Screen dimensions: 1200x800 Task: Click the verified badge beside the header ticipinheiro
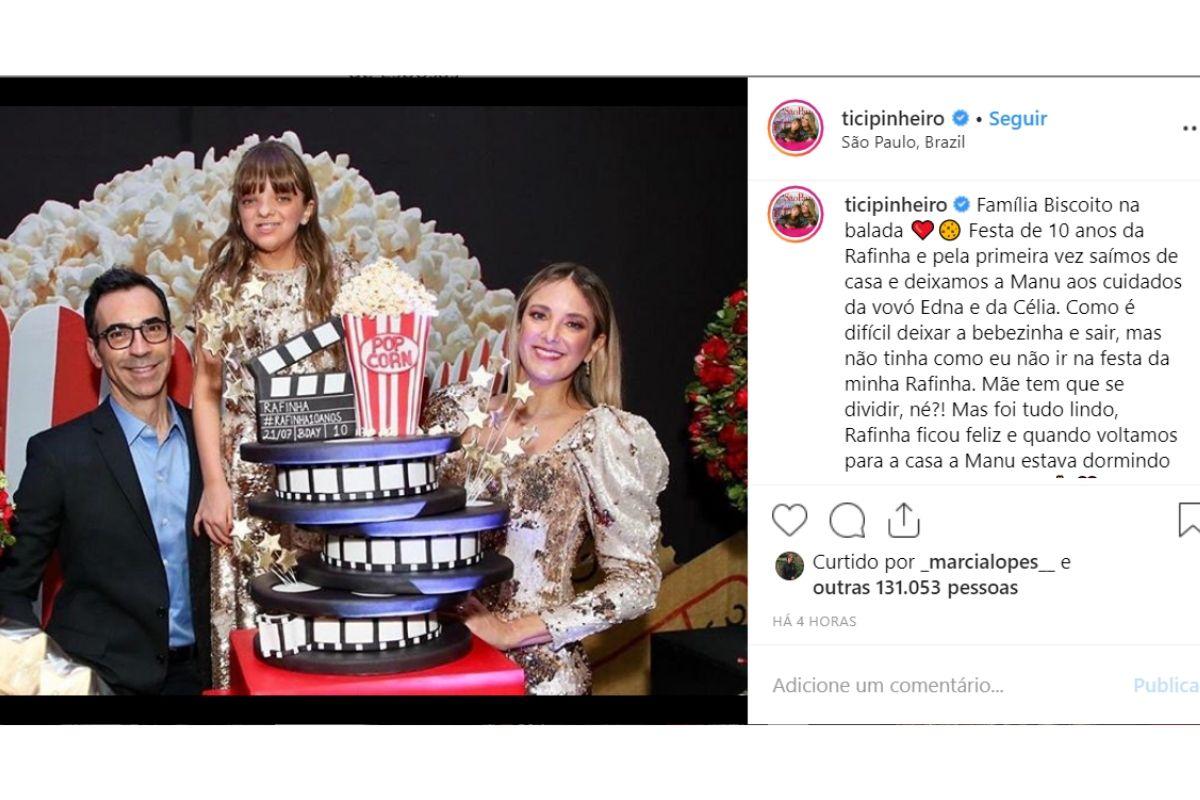point(961,118)
